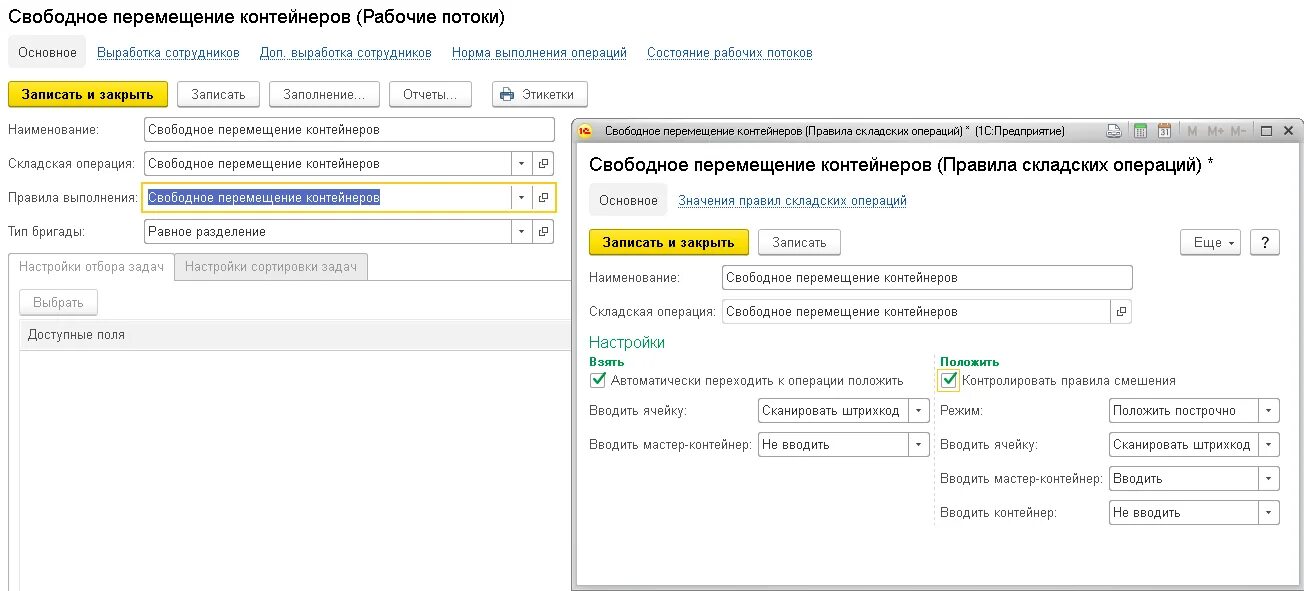Click into Наименование field in rules dialog
1304x591 pixels.
(927, 278)
